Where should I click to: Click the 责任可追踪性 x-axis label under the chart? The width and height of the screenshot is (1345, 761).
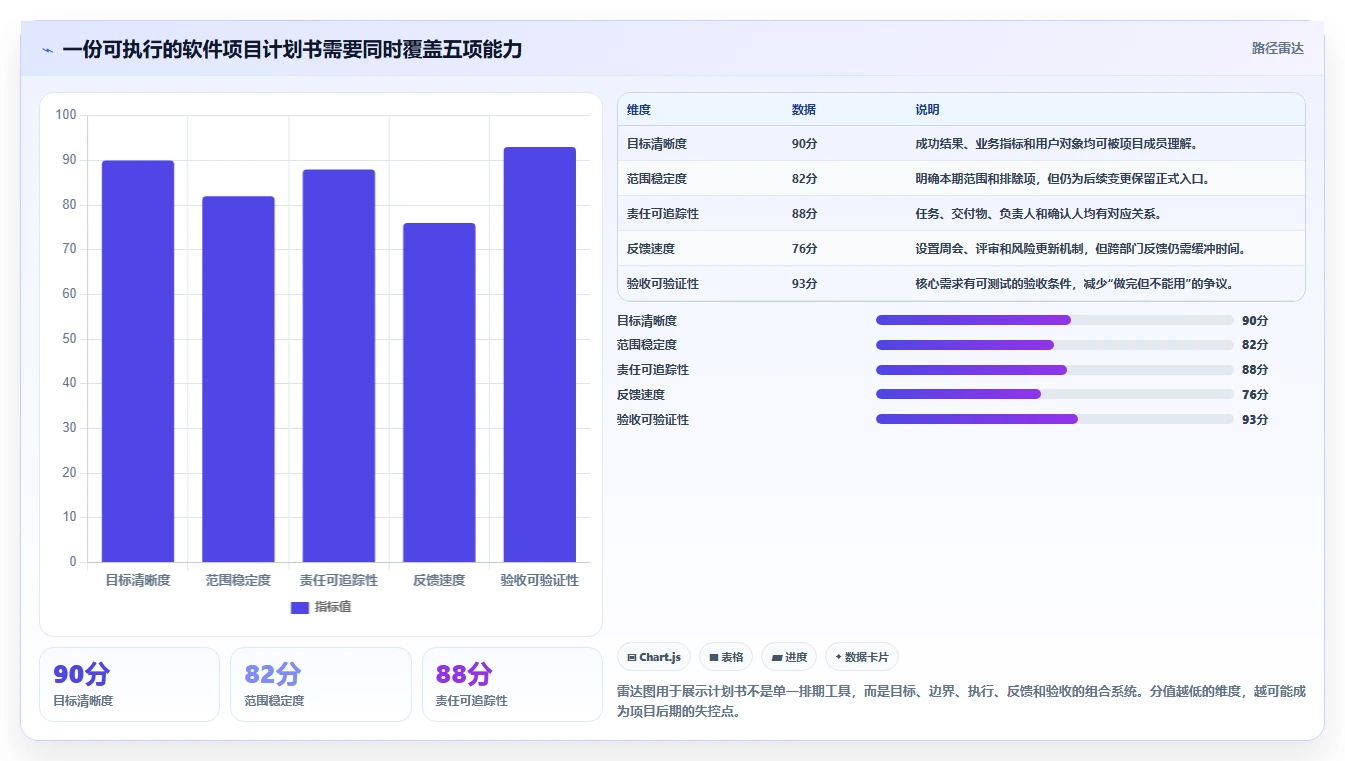pyautogui.click(x=339, y=580)
